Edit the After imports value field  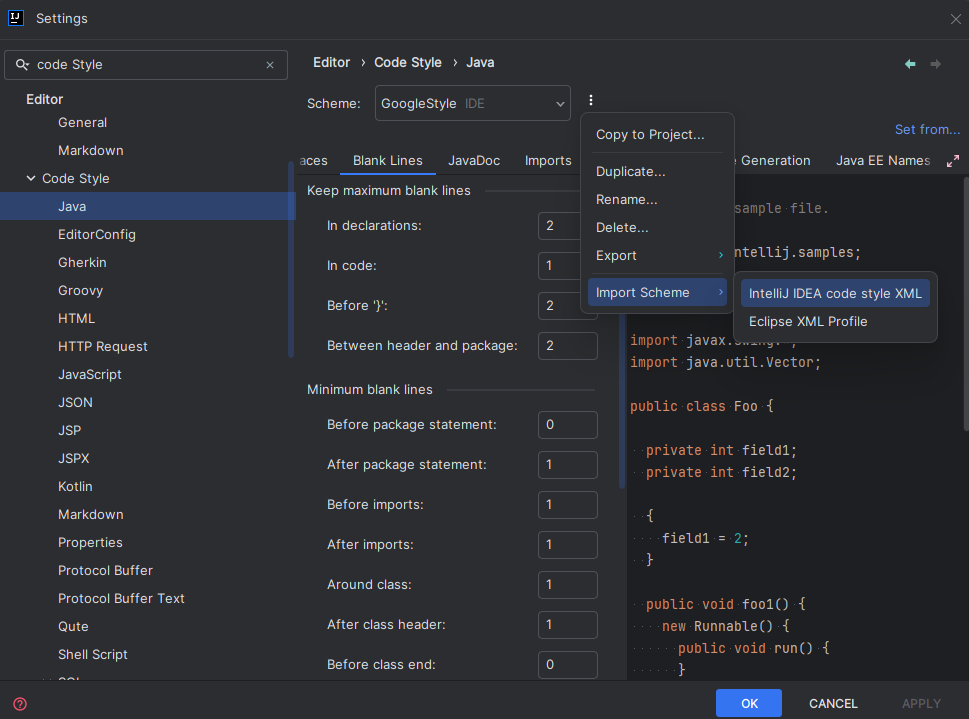pos(568,545)
